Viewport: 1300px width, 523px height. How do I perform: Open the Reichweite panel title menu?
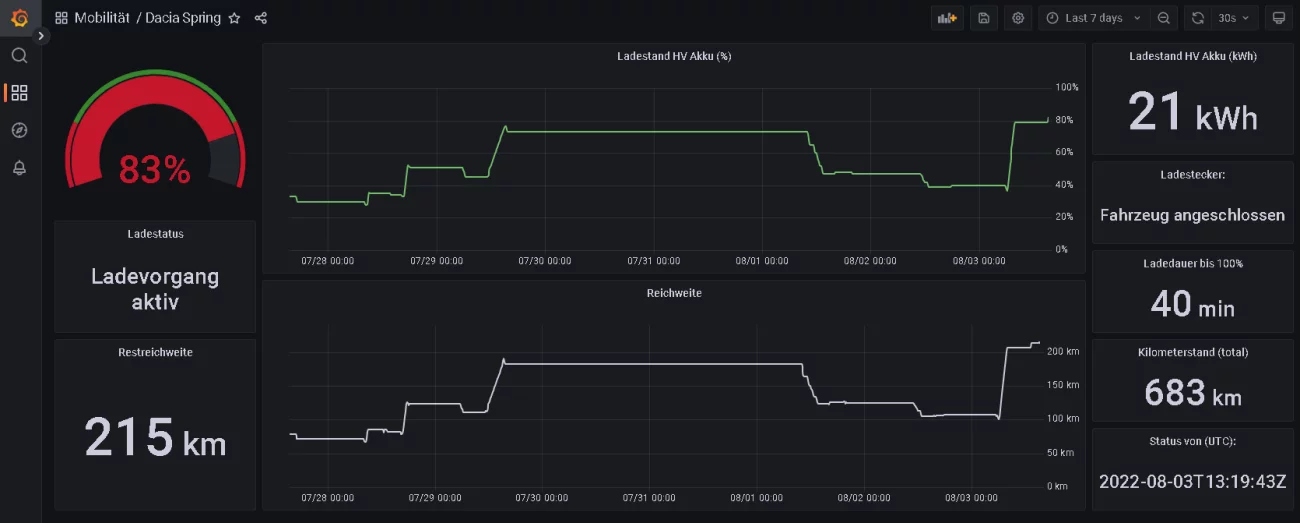click(x=673, y=293)
